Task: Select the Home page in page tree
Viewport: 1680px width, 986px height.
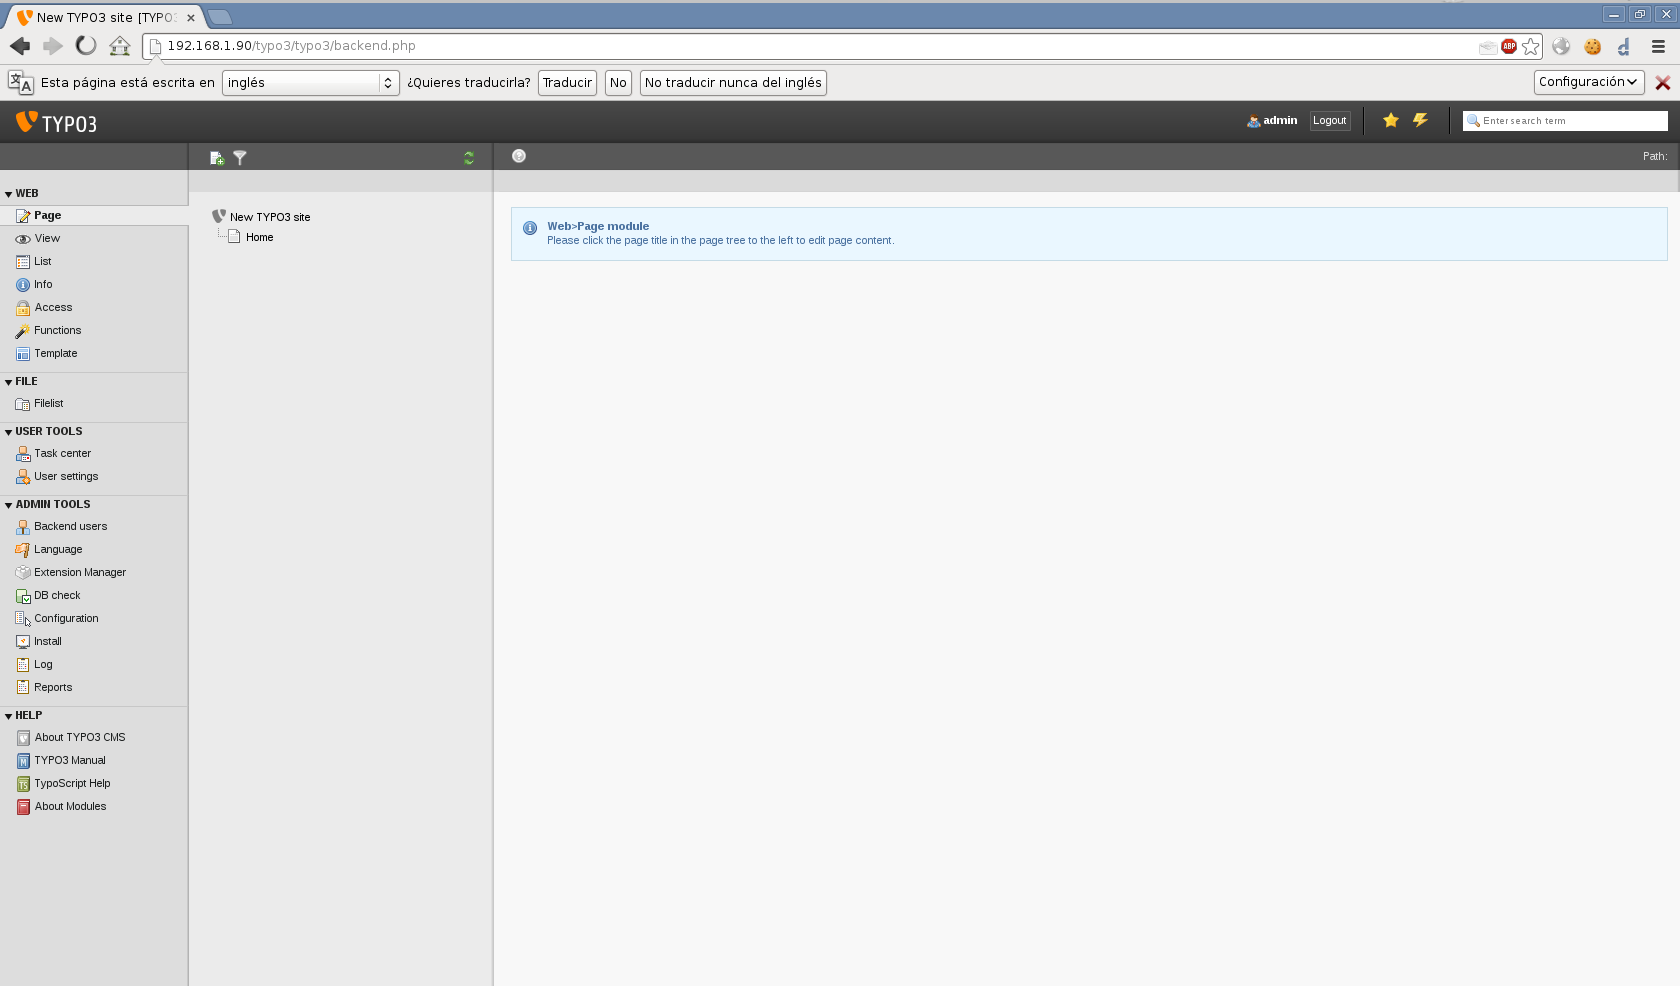Action: tap(259, 238)
